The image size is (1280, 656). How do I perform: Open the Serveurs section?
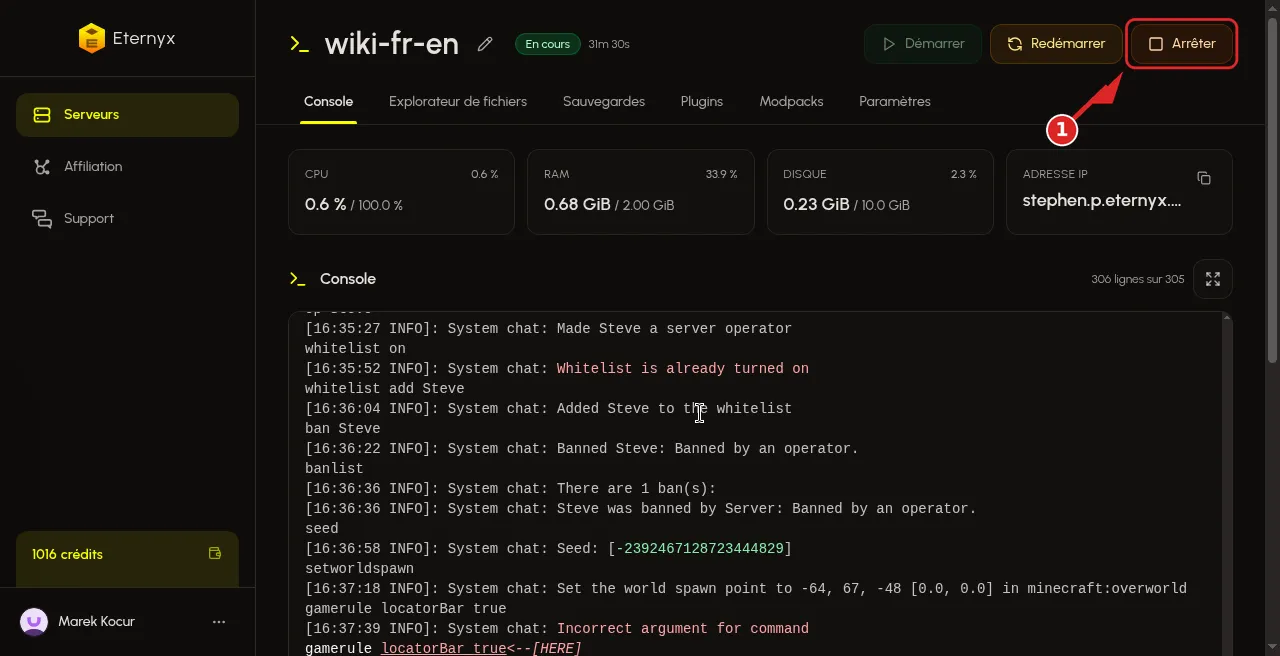(127, 115)
